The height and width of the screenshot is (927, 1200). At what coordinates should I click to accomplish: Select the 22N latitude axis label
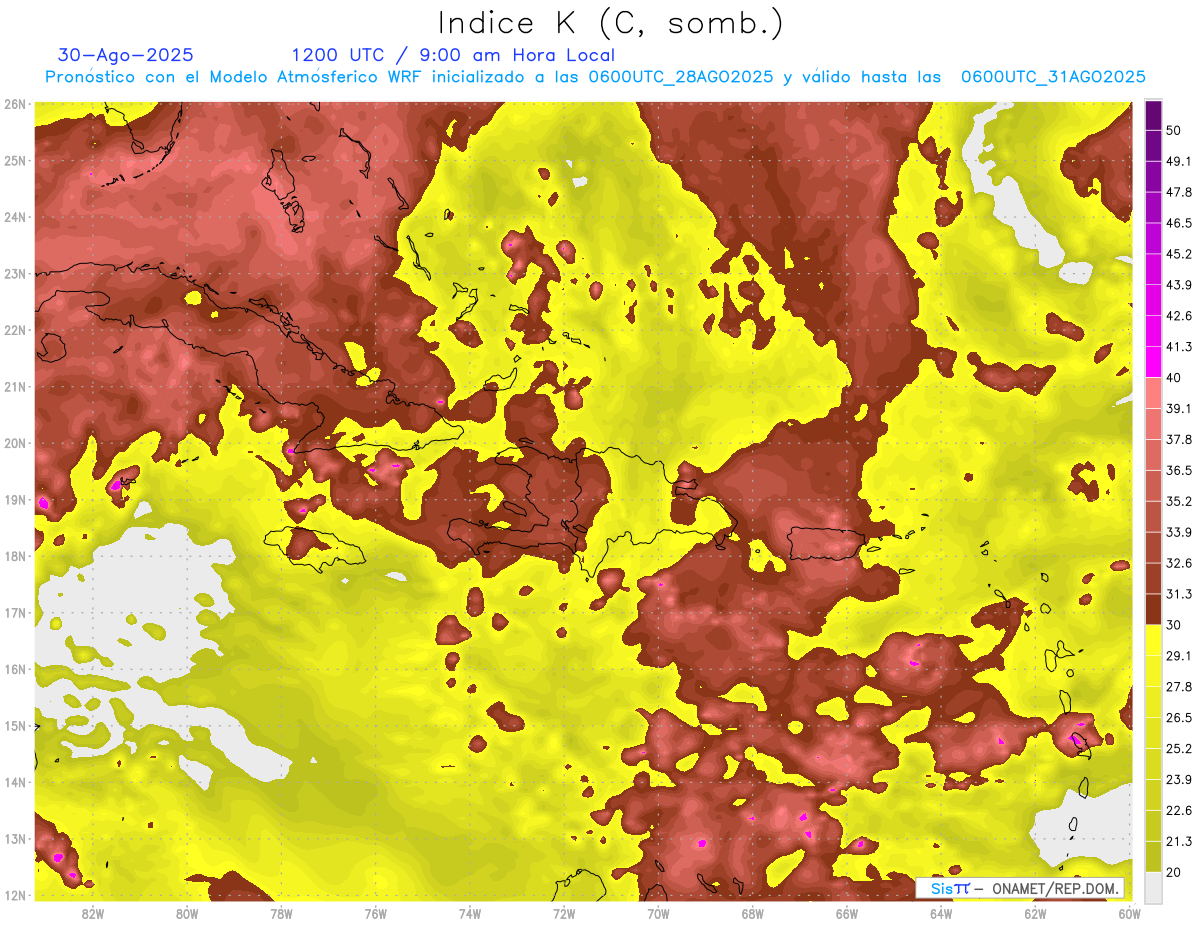coord(14,330)
